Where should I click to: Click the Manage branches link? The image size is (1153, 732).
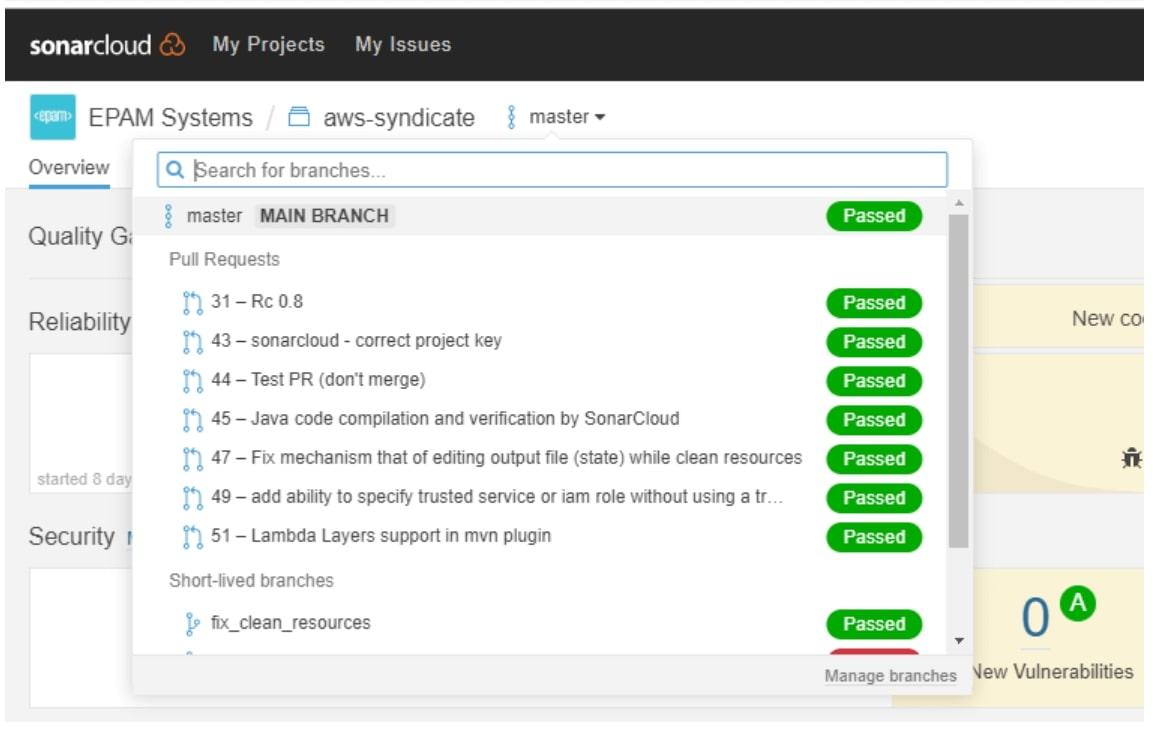(x=889, y=676)
